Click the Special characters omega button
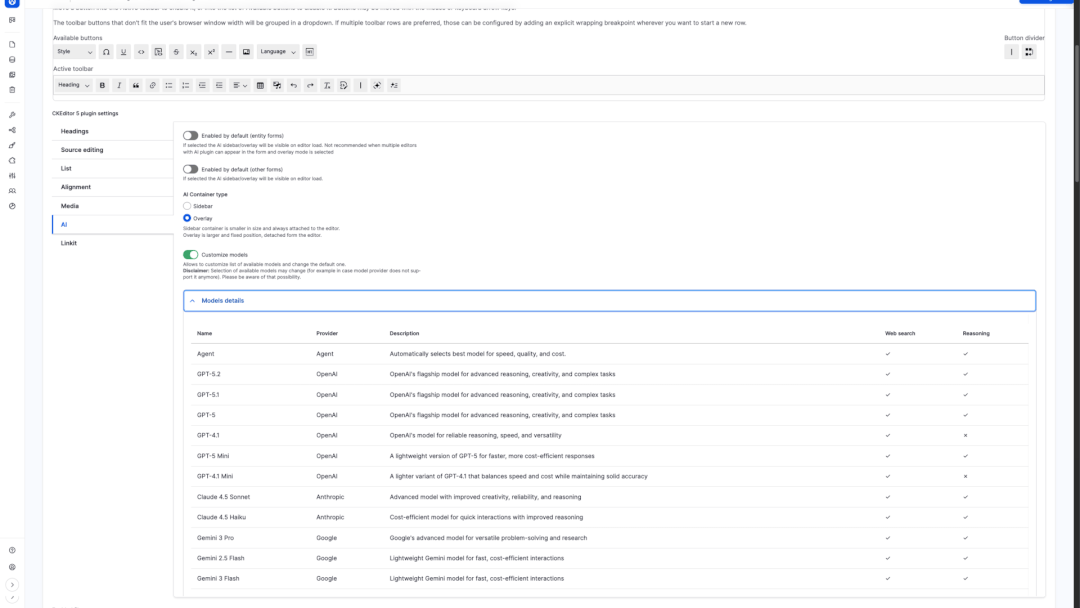Viewport: 1080px width, 608px height. 106,52
